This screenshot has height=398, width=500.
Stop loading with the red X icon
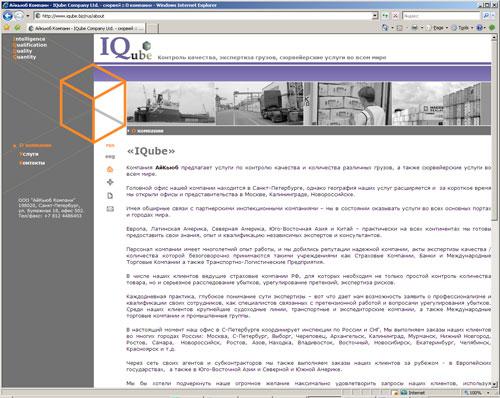click(395, 16)
